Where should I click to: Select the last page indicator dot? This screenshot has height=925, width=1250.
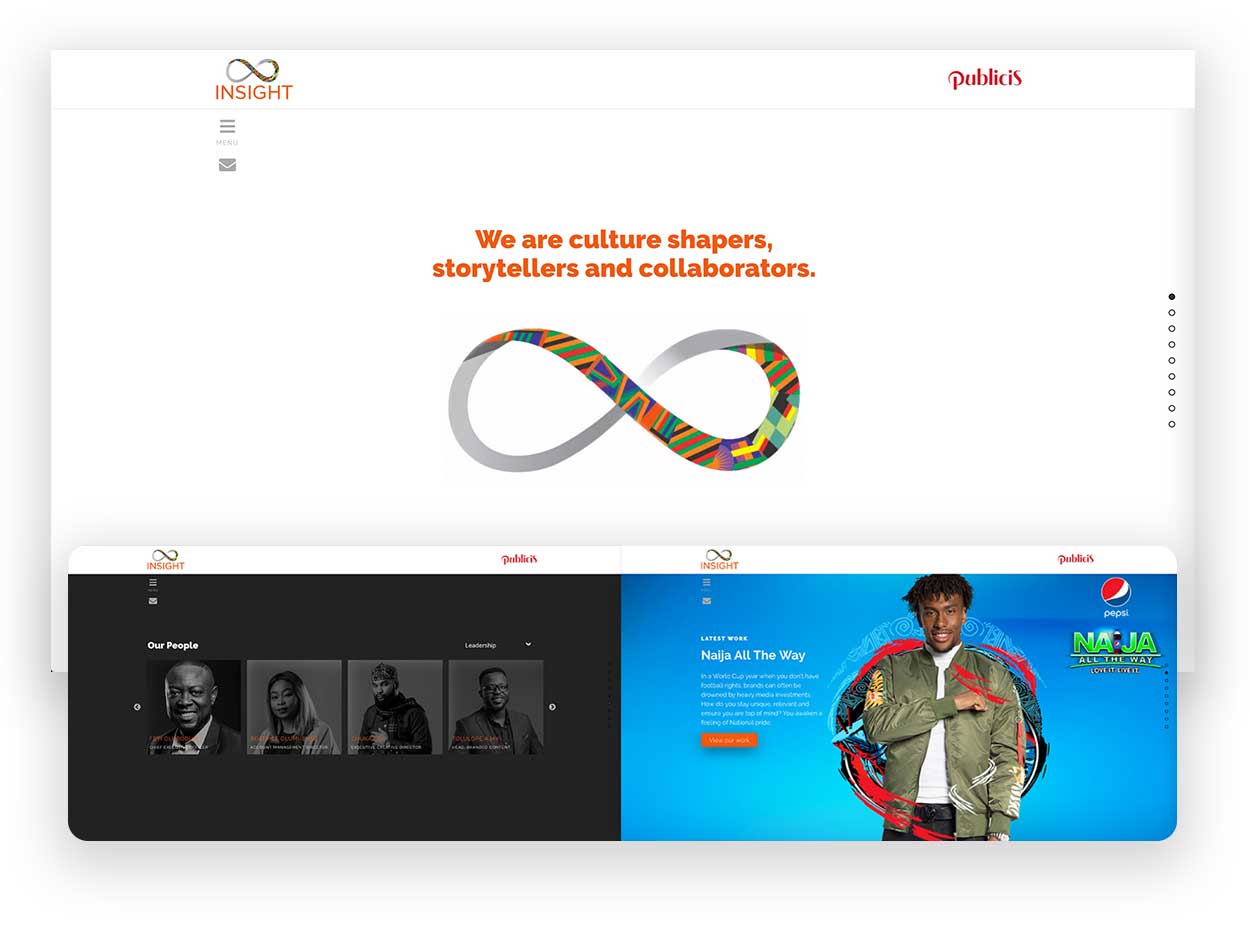click(1172, 424)
